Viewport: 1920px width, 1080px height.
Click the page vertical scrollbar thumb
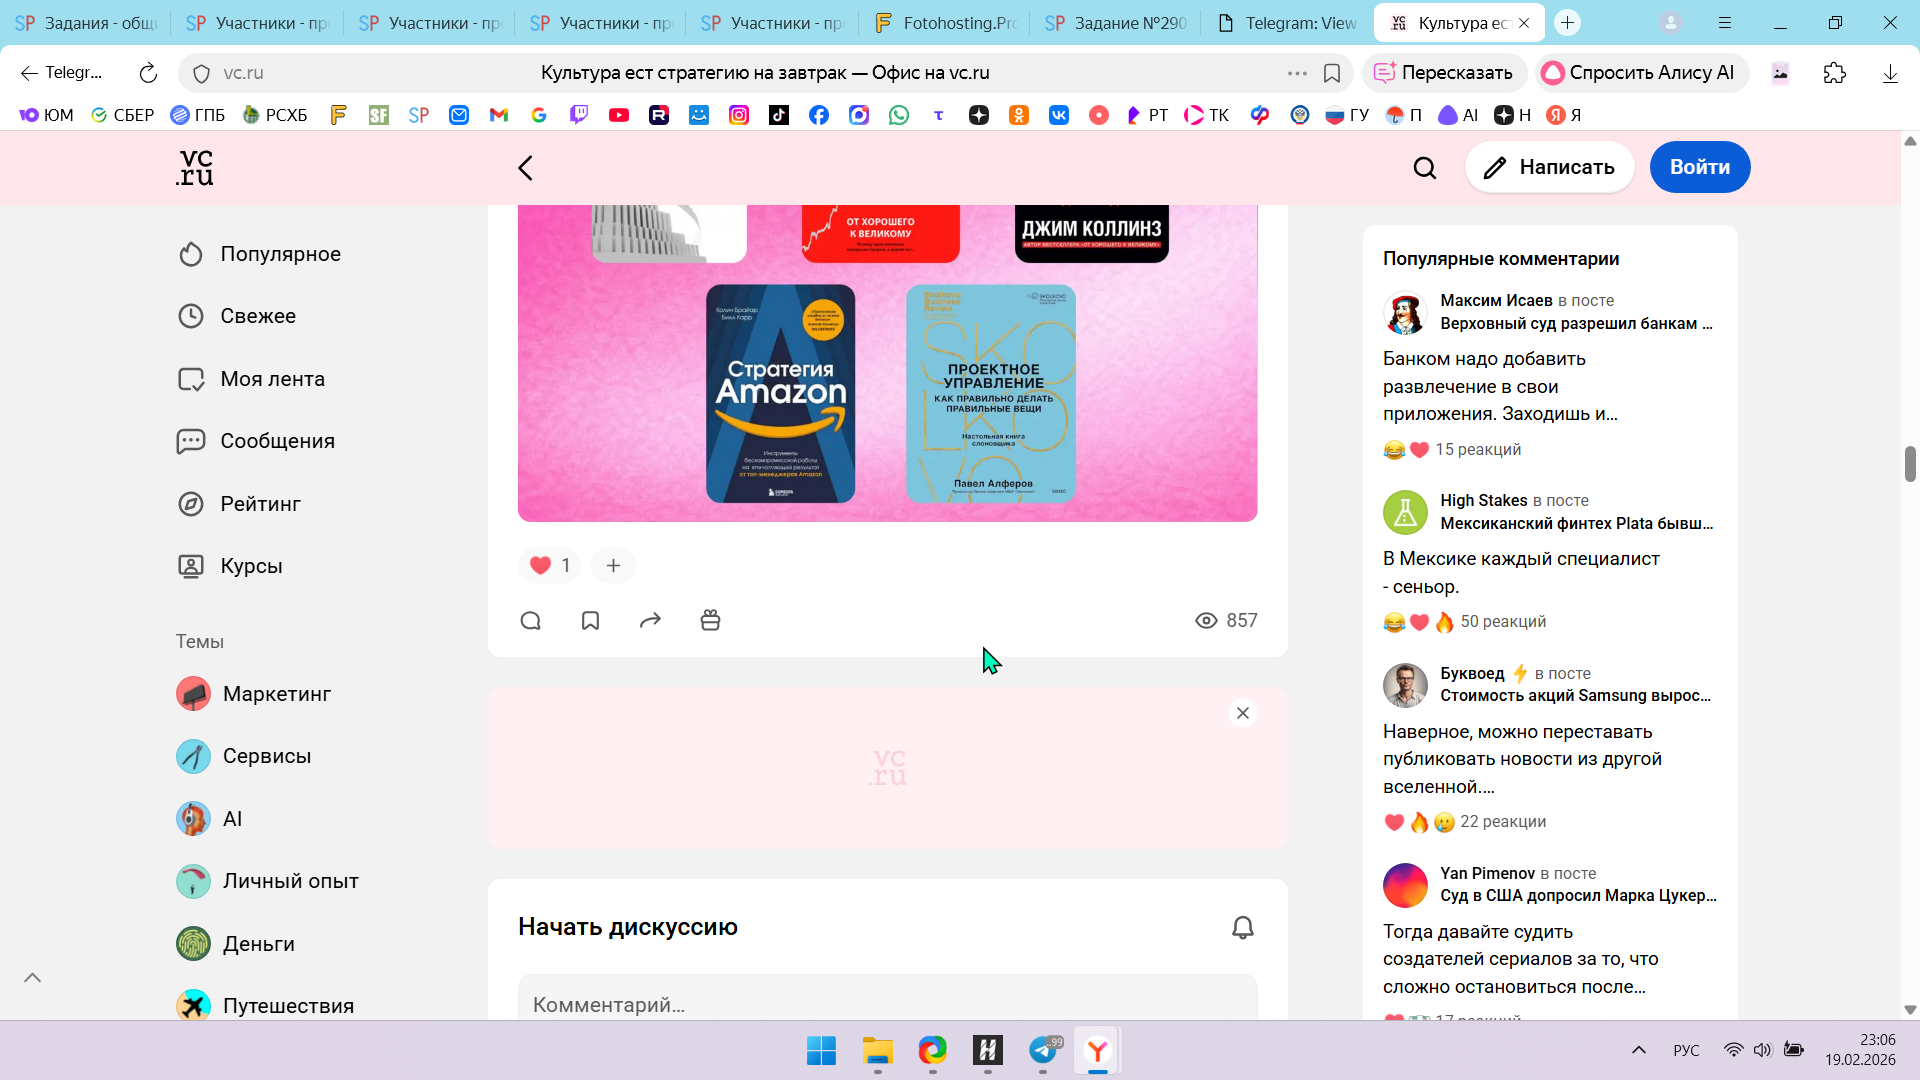click(1910, 464)
